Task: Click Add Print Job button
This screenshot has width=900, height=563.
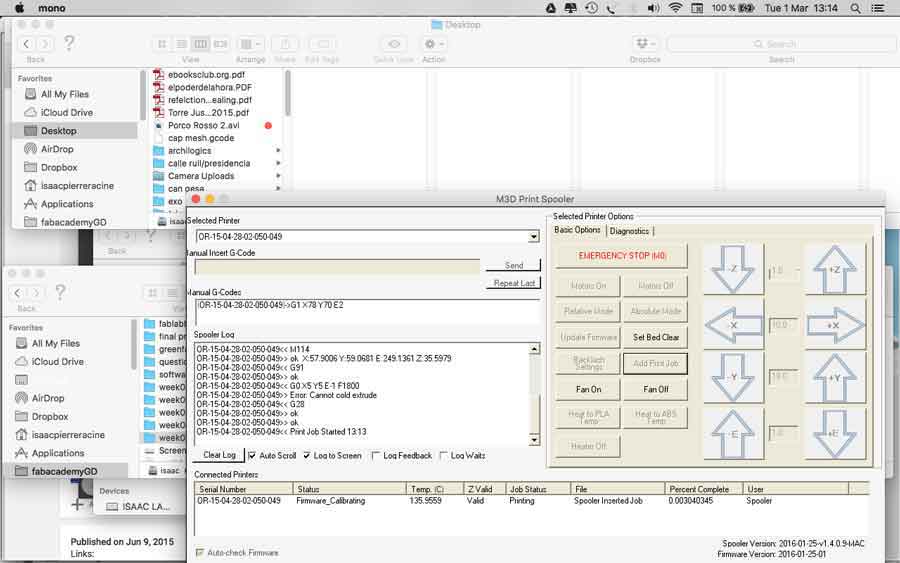Action: click(655, 363)
